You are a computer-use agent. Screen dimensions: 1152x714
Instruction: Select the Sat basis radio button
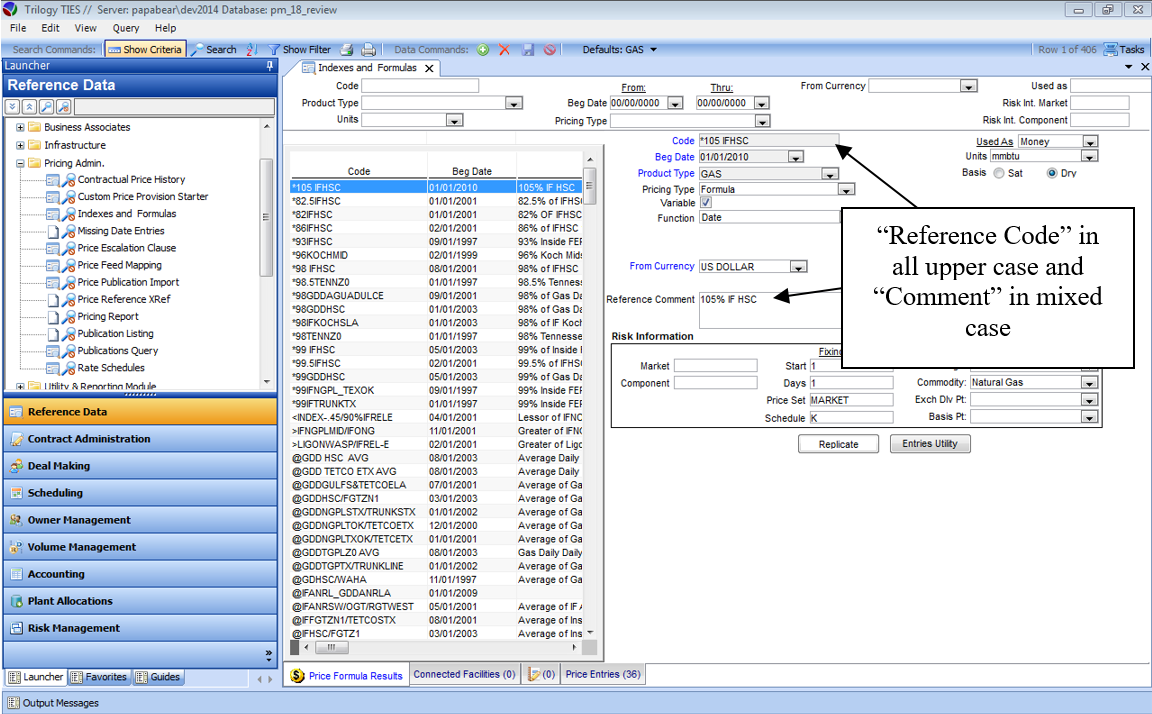(999, 173)
